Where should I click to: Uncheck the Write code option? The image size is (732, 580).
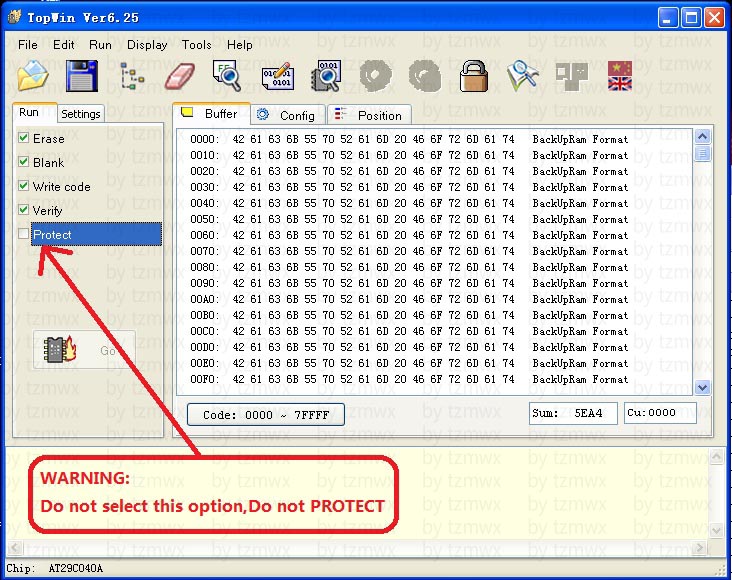pos(23,185)
